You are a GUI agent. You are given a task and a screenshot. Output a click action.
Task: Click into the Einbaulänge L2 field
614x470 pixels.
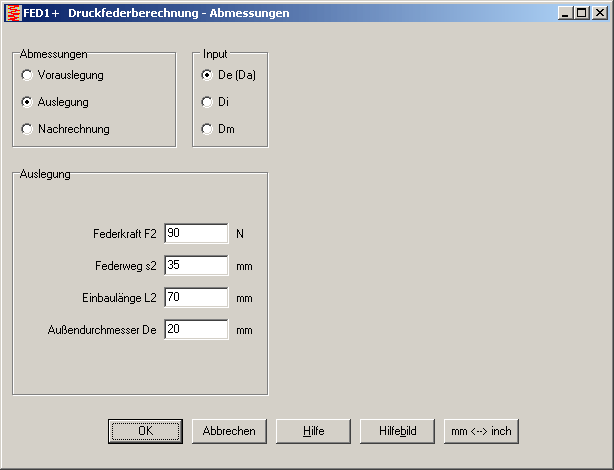coord(196,298)
